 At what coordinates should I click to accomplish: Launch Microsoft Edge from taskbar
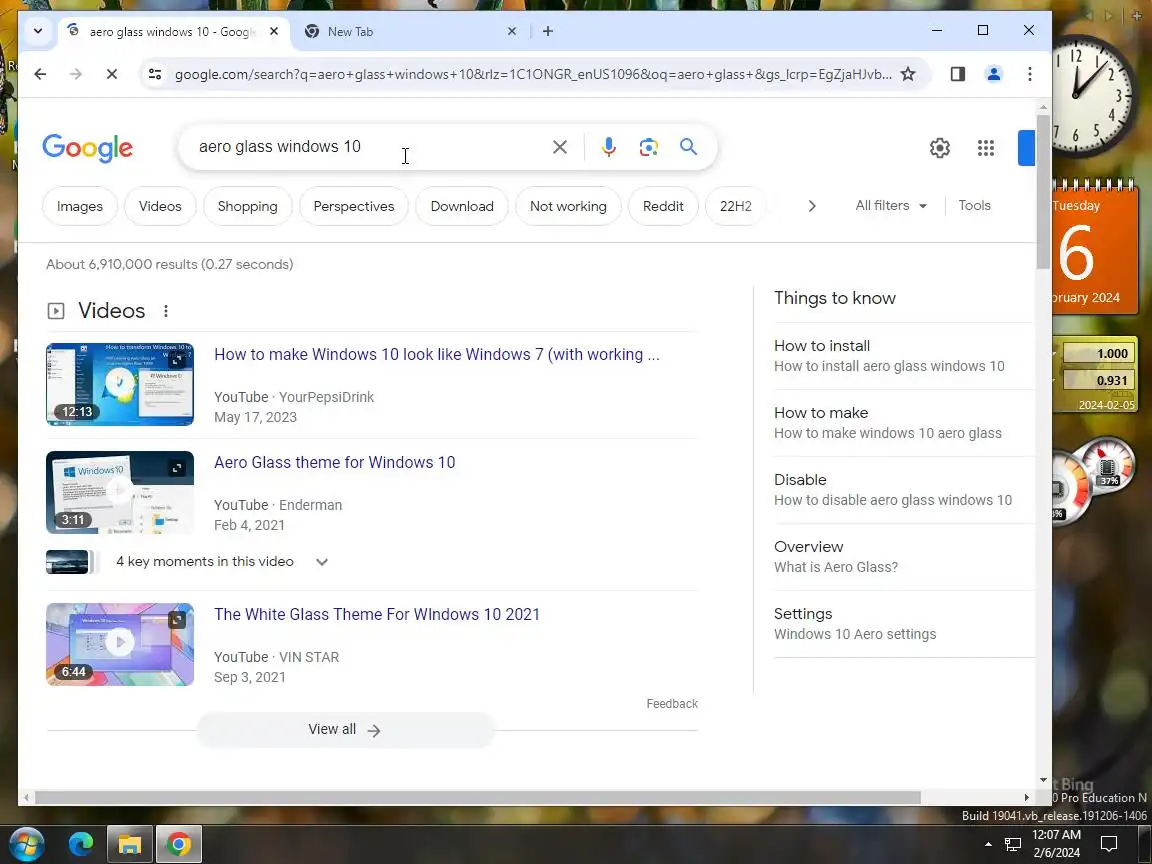[x=81, y=844]
